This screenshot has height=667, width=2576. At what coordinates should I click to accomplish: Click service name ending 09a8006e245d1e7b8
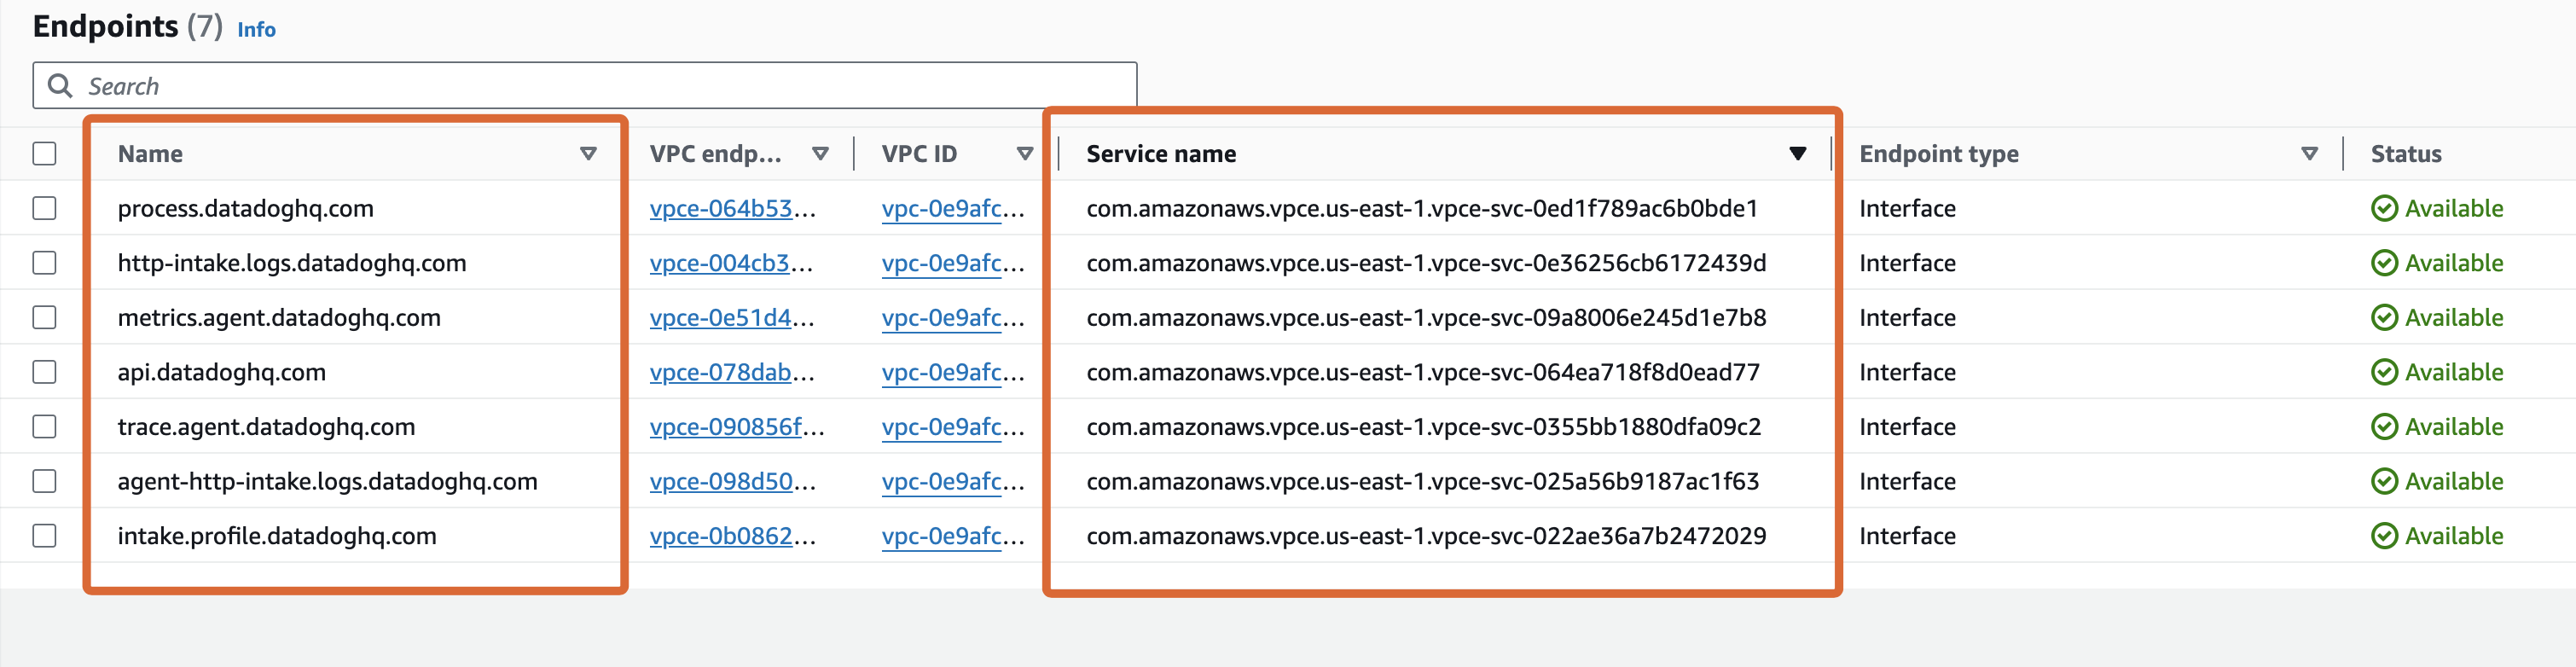(x=1426, y=317)
